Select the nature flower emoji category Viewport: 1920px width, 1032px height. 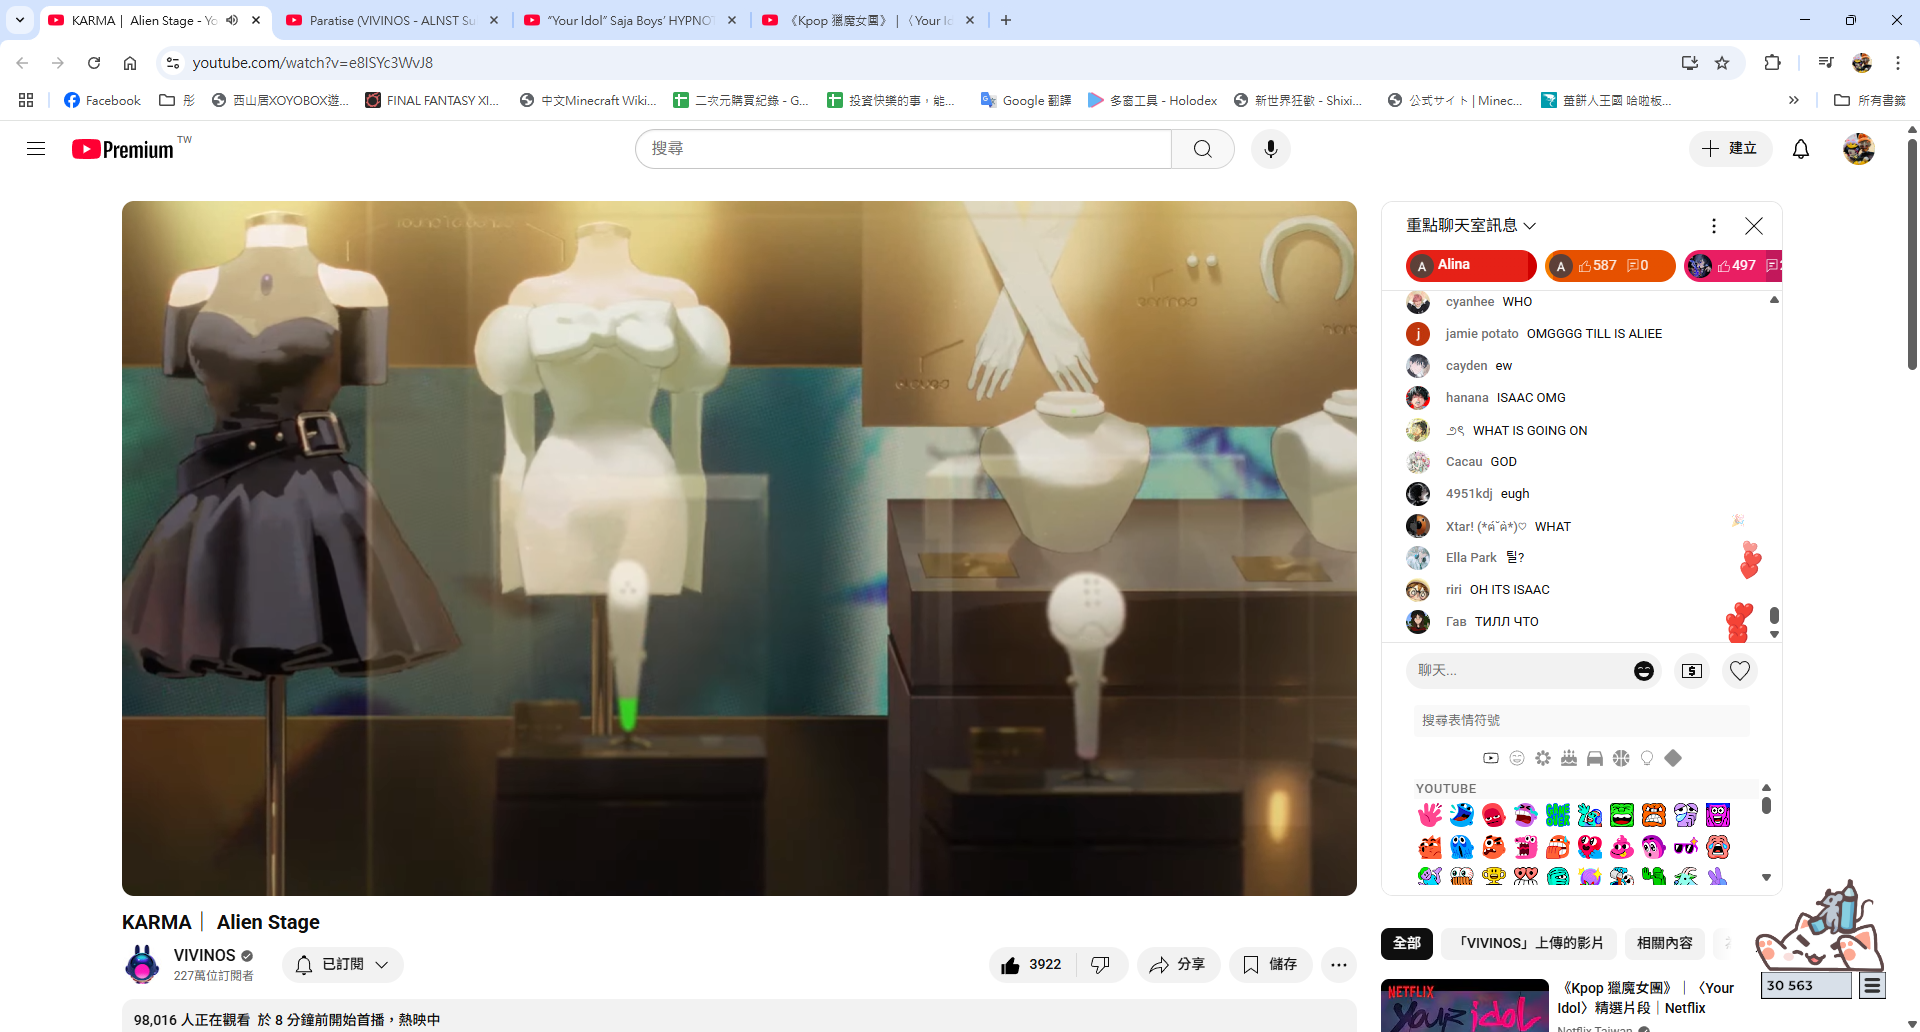pos(1543,758)
